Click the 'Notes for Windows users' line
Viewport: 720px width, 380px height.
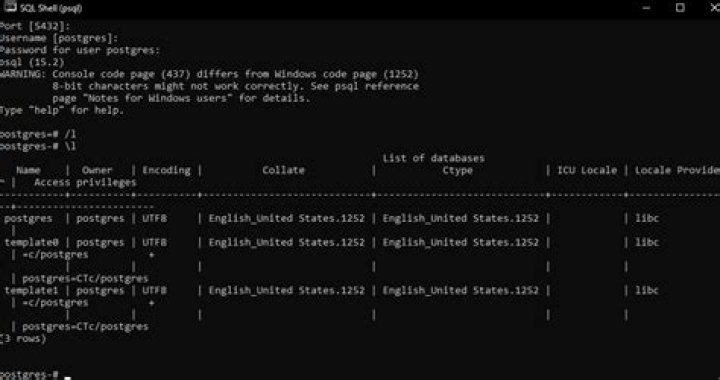181,98
